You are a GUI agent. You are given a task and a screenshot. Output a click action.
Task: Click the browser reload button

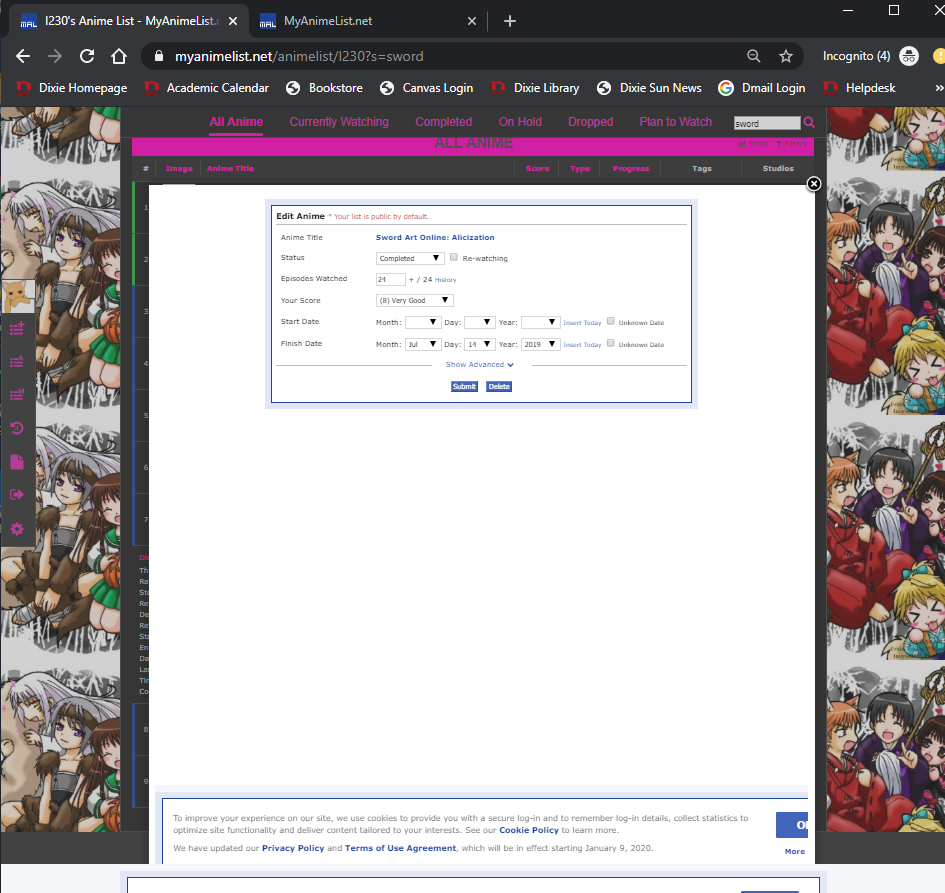point(87,56)
